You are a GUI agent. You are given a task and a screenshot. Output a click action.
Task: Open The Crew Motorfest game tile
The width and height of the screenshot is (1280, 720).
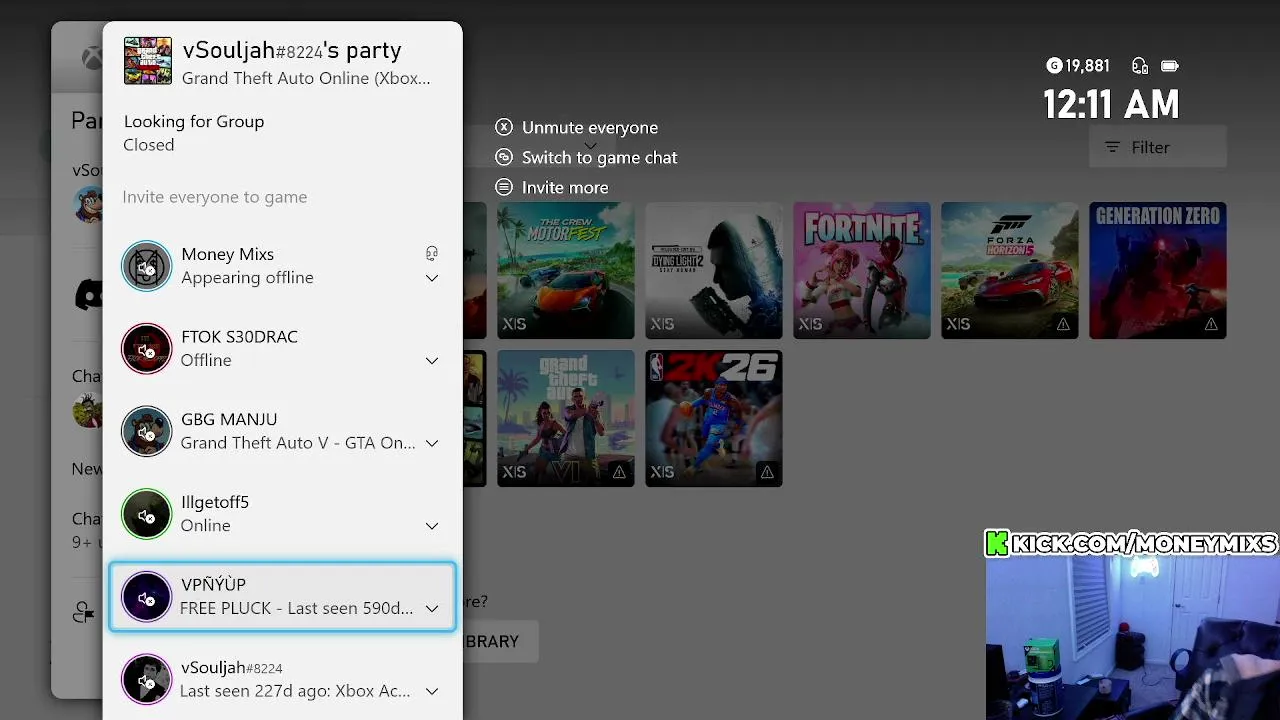[x=566, y=271]
